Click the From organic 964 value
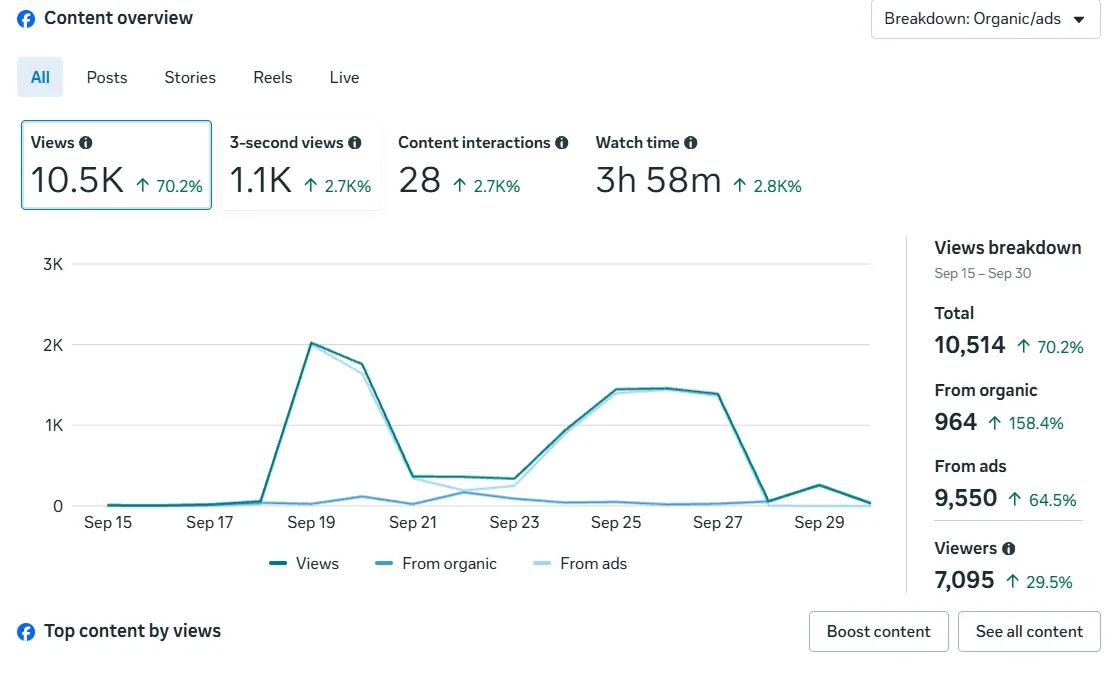This screenshot has width=1112, height=673. coord(955,422)
